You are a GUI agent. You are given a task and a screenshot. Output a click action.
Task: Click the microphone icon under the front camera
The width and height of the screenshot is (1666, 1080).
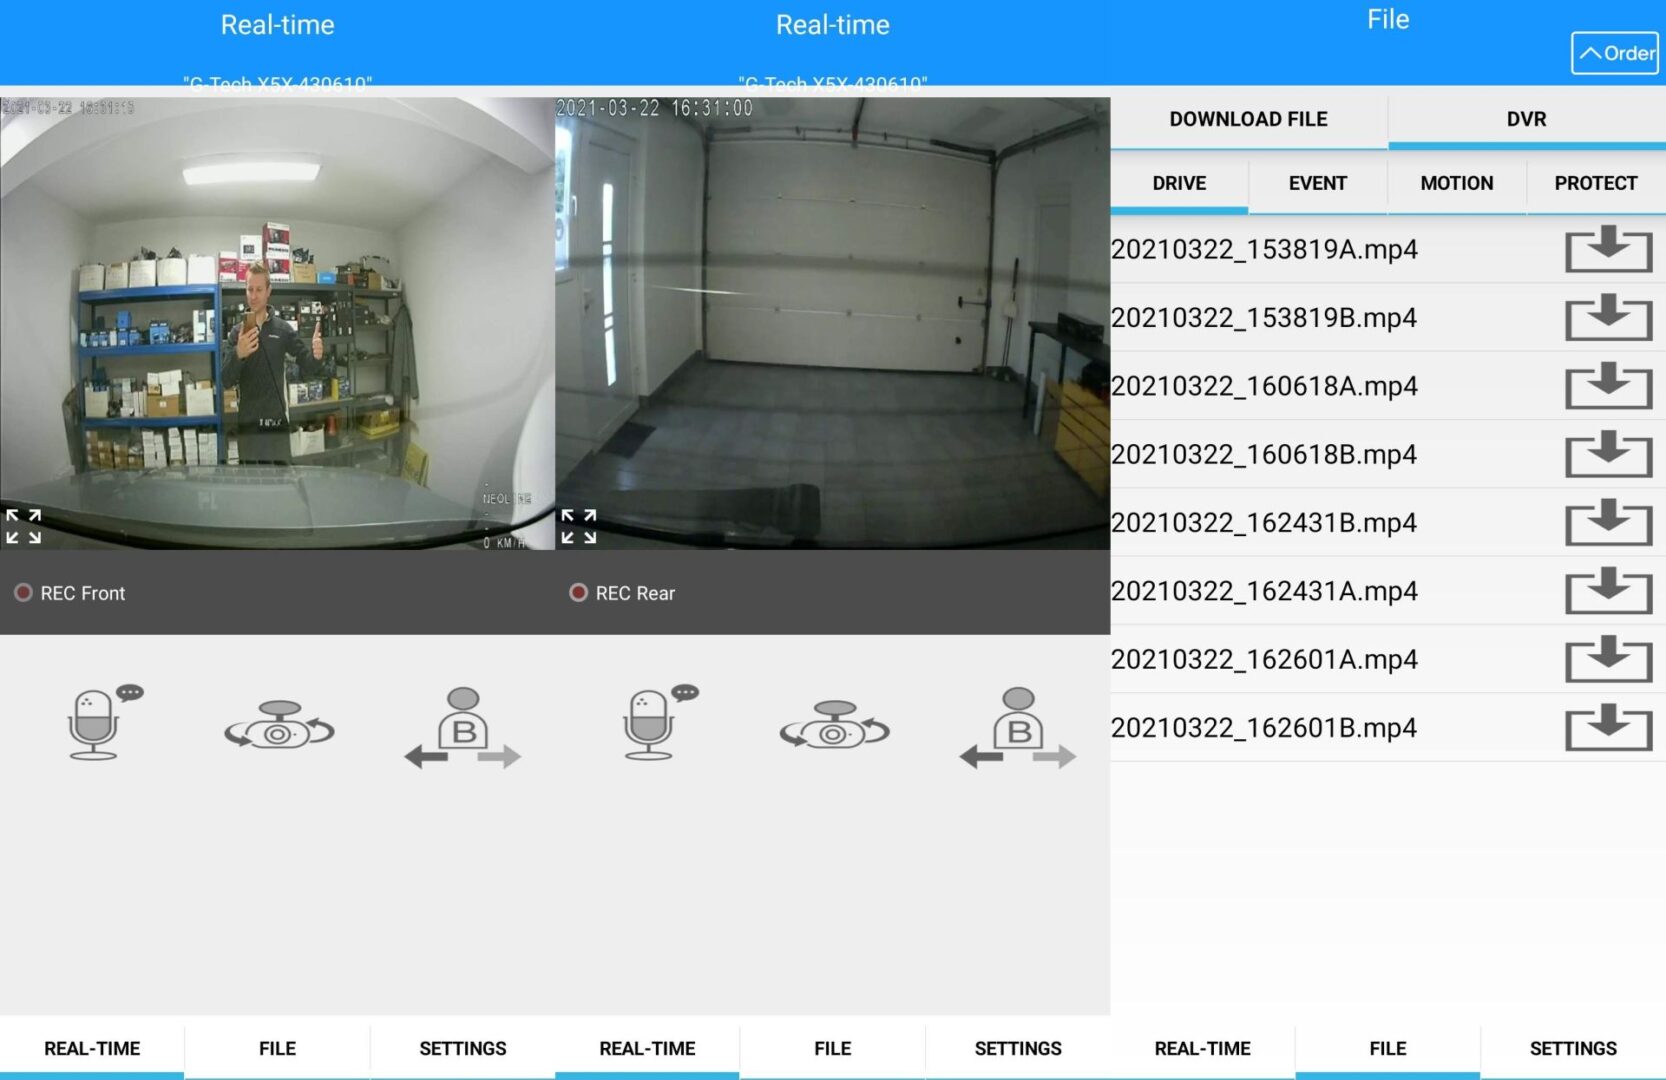pos(96,724)
